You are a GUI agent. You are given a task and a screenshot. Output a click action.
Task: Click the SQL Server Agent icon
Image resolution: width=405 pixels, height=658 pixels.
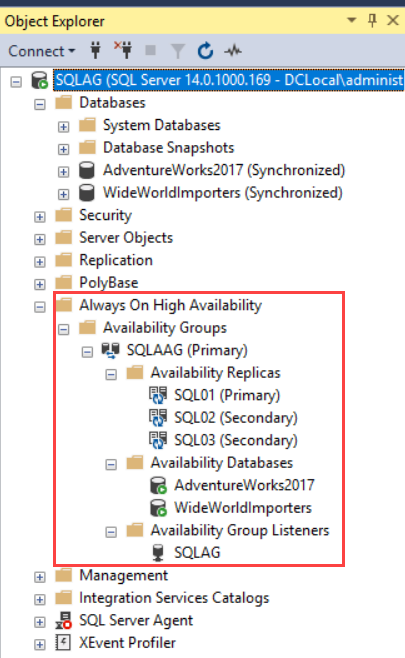[x=64, y=620]
